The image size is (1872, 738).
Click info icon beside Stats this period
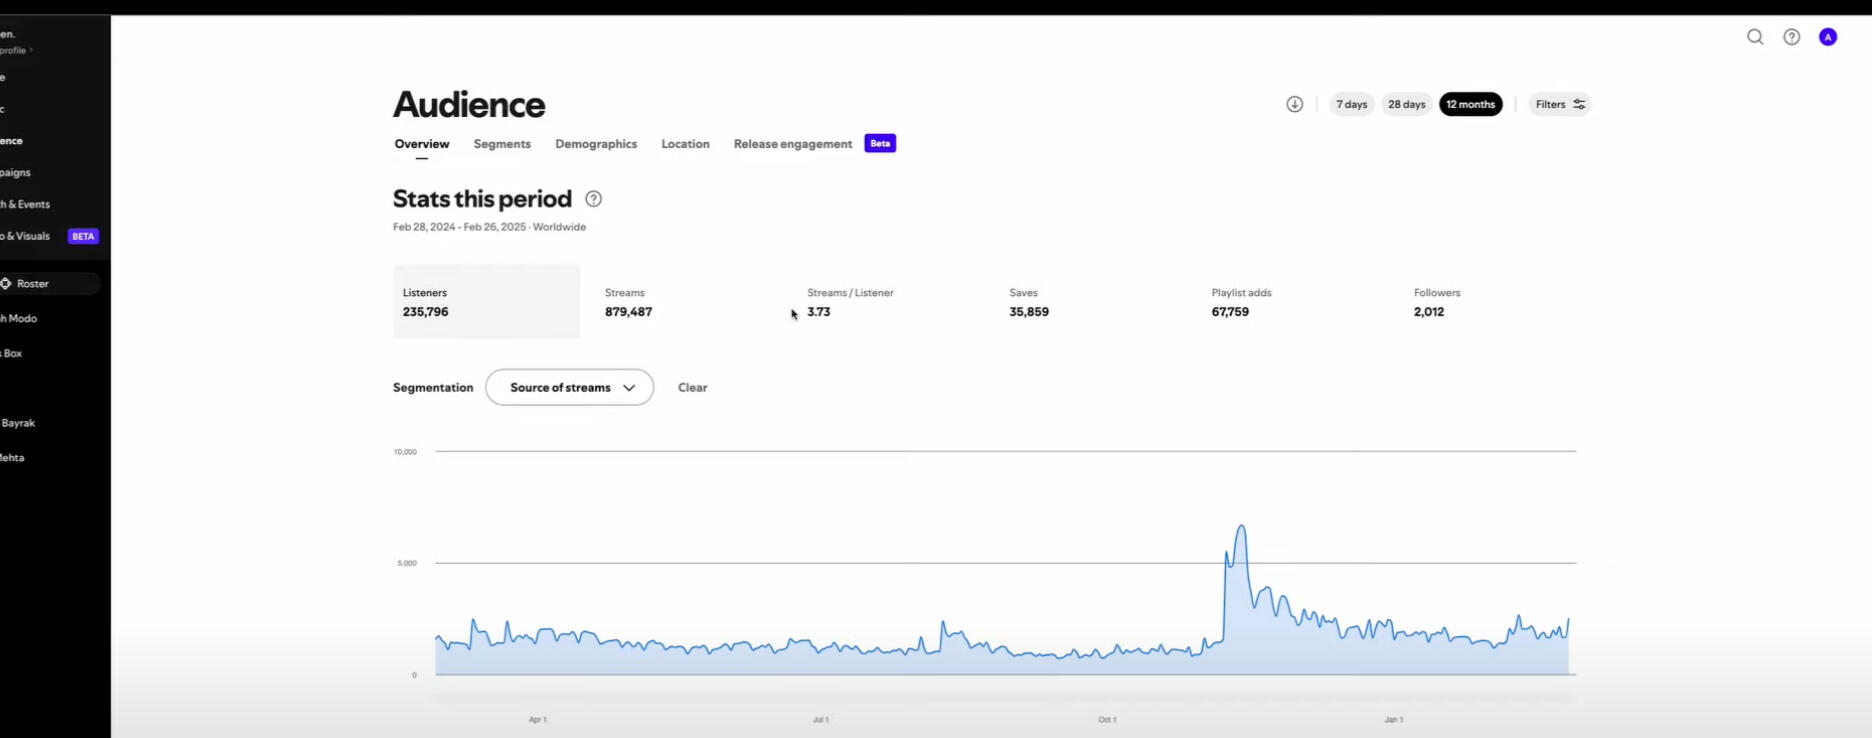pyautogui.click(x=593, y=199)
